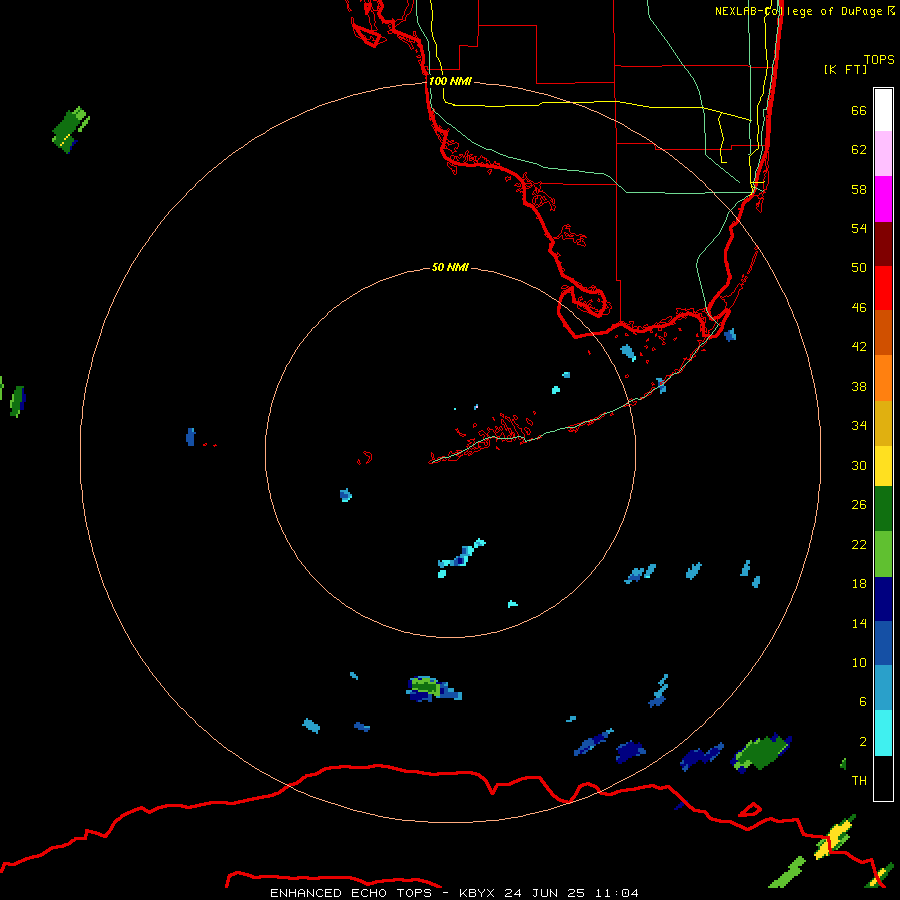
Task: Click the cyan swatch above 2
Action: [883, 733]
